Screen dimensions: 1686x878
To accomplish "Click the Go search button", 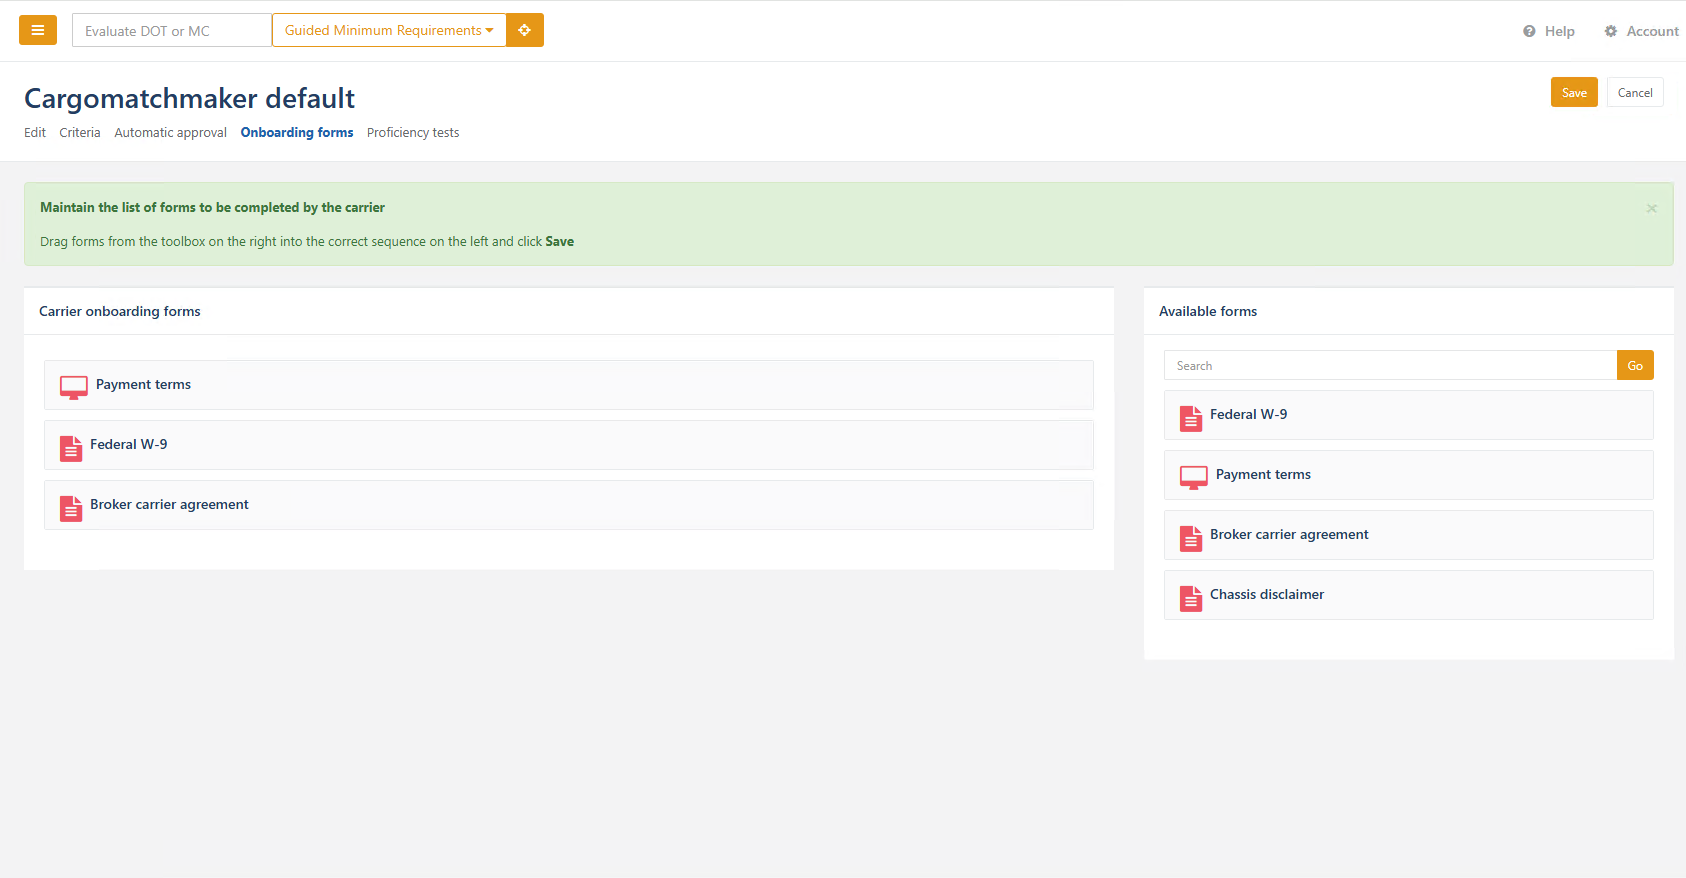I will coord(1635,365).
